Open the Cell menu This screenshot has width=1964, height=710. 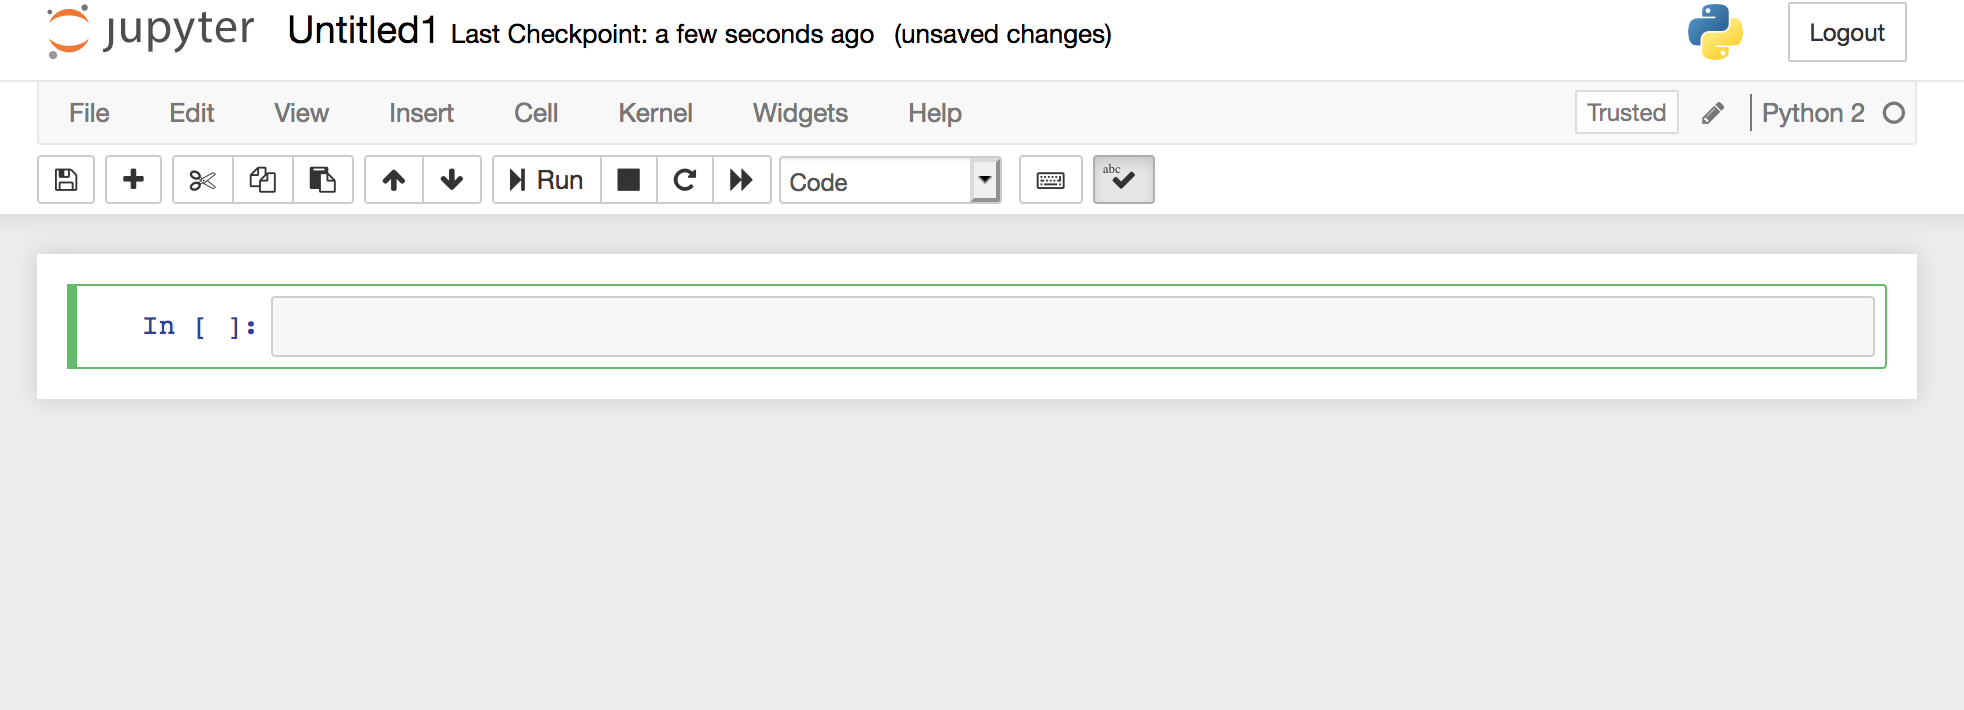tap(536, 113)
